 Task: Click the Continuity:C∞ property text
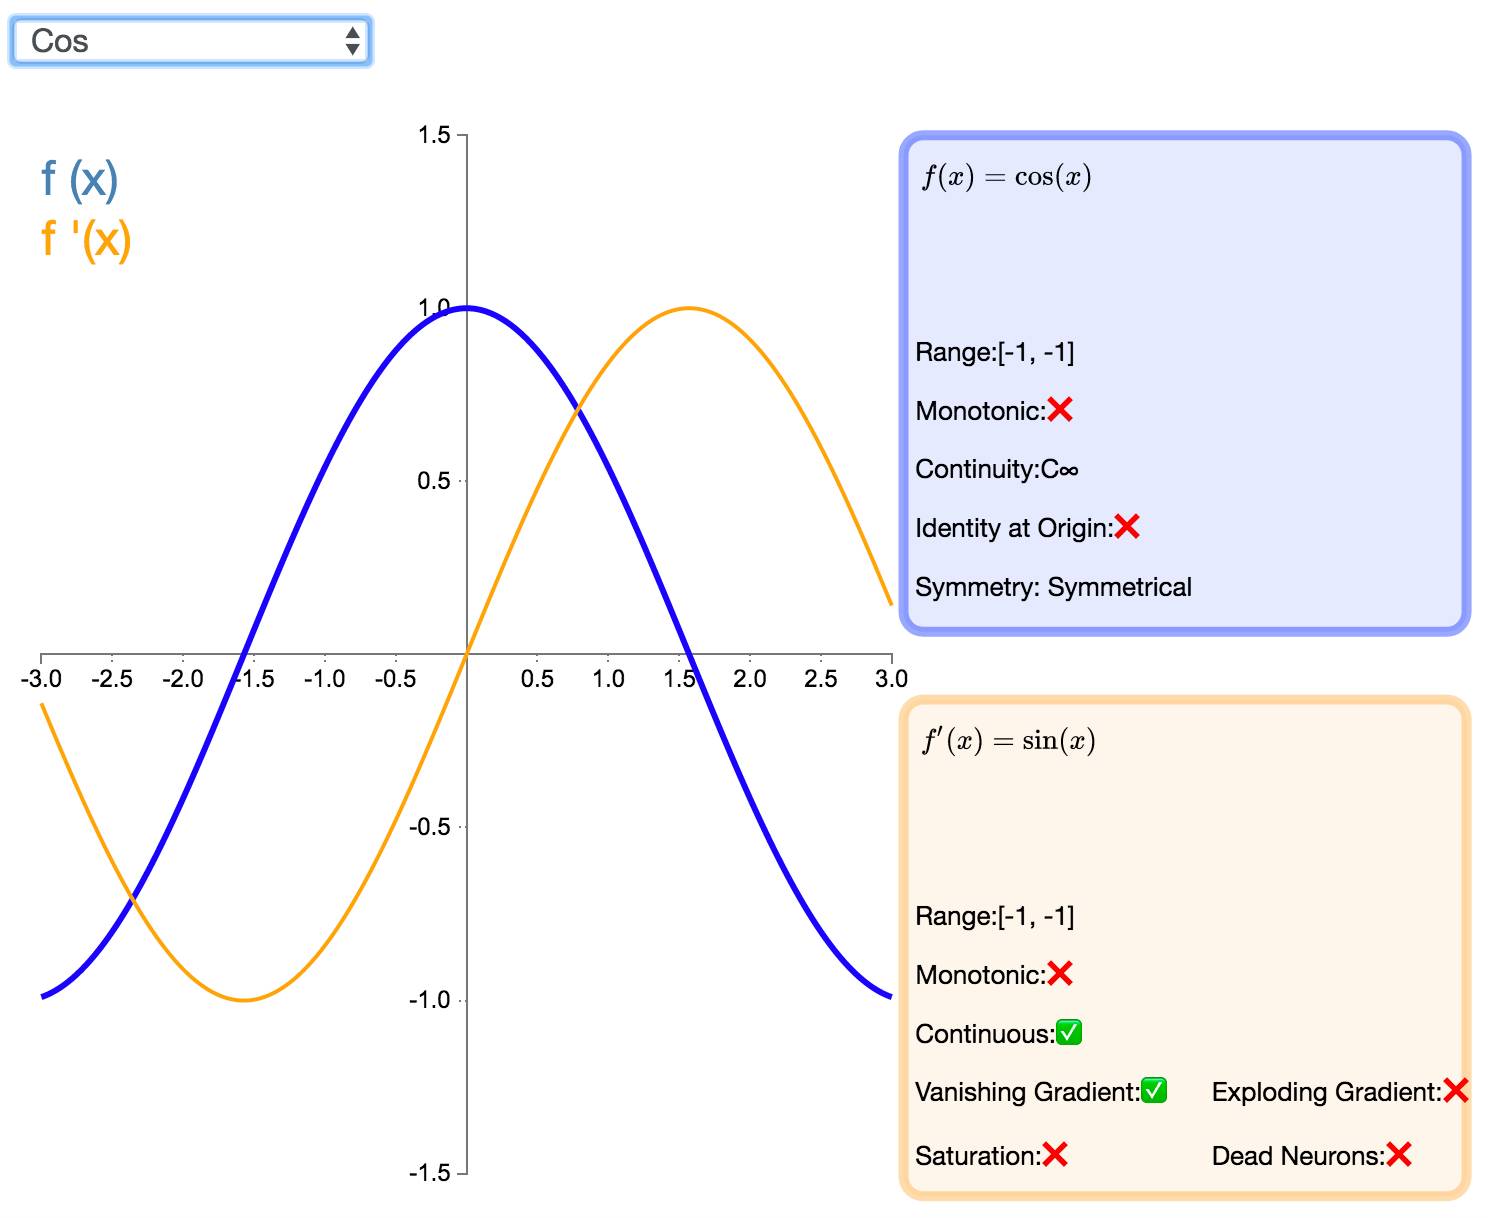(x=996, y=469)
